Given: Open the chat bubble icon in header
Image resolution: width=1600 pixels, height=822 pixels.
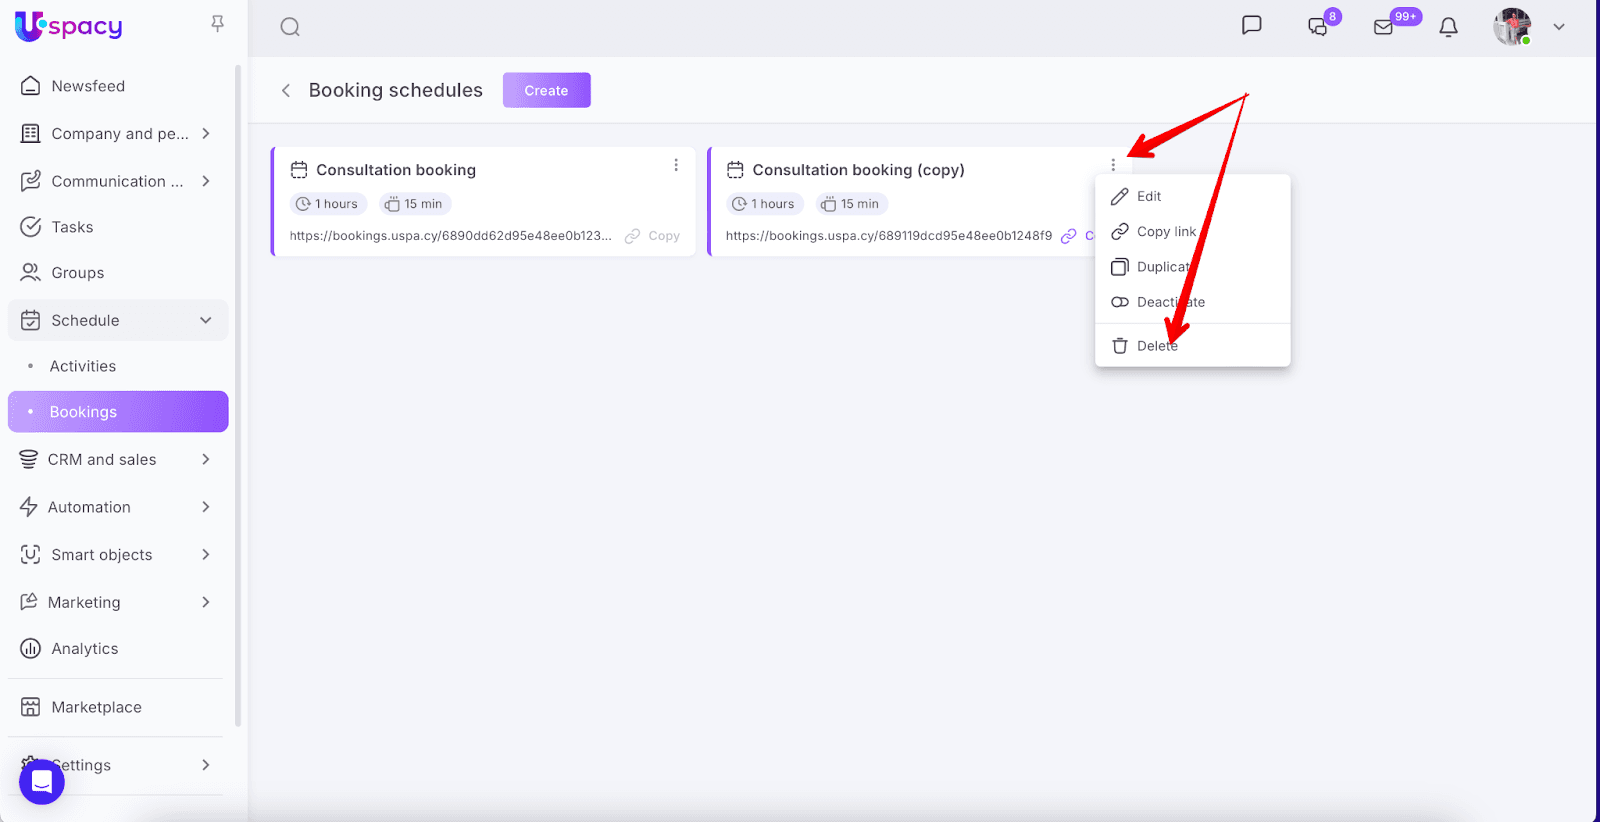Looking at the screenshot, I should point(1251,26).
